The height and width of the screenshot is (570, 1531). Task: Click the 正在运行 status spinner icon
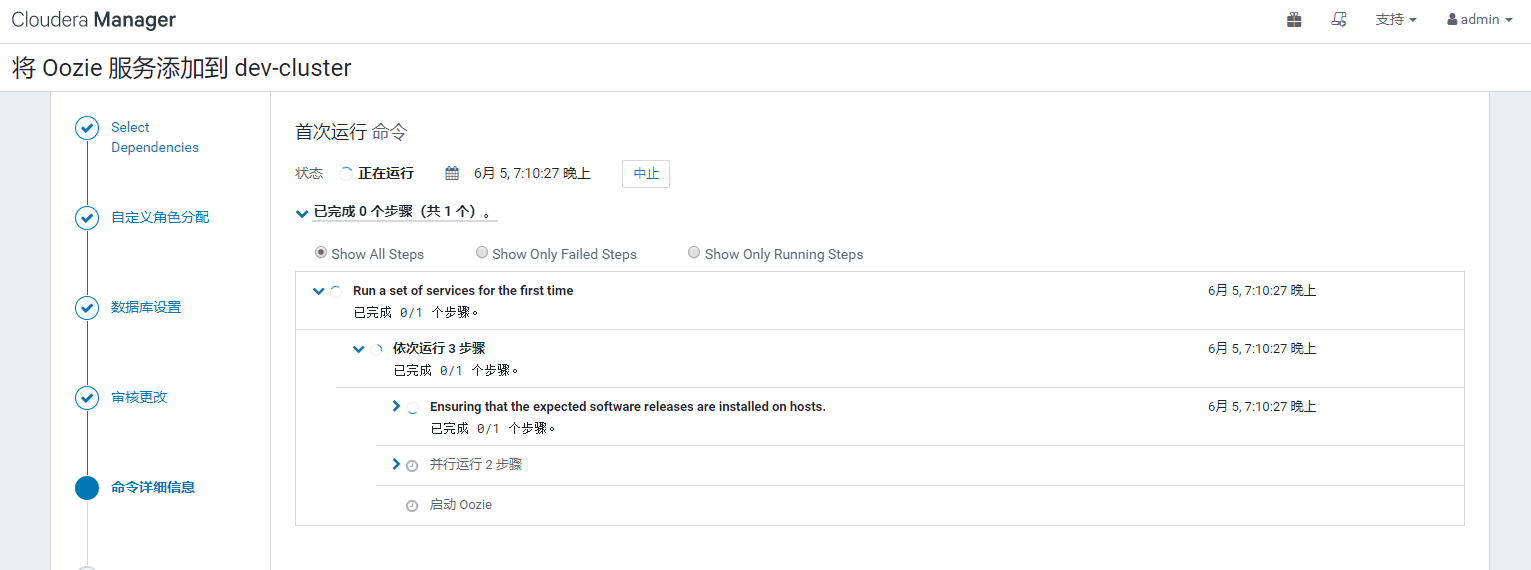pos(346,173)
